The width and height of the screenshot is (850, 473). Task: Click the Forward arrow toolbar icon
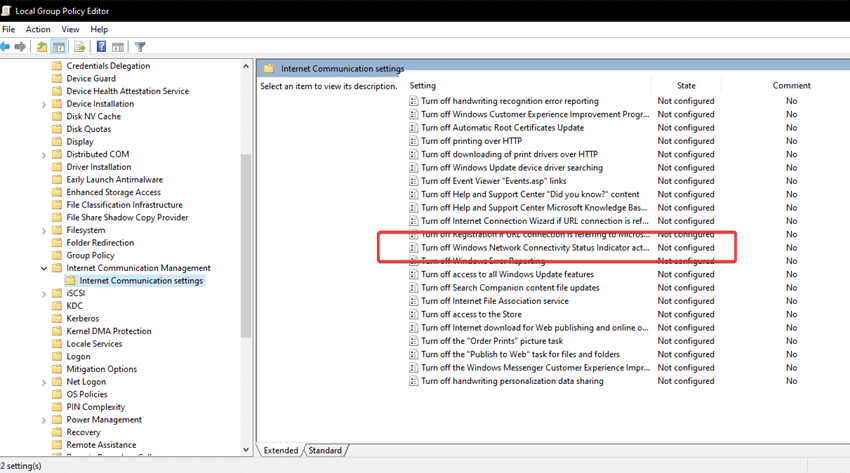click(20, 47)
